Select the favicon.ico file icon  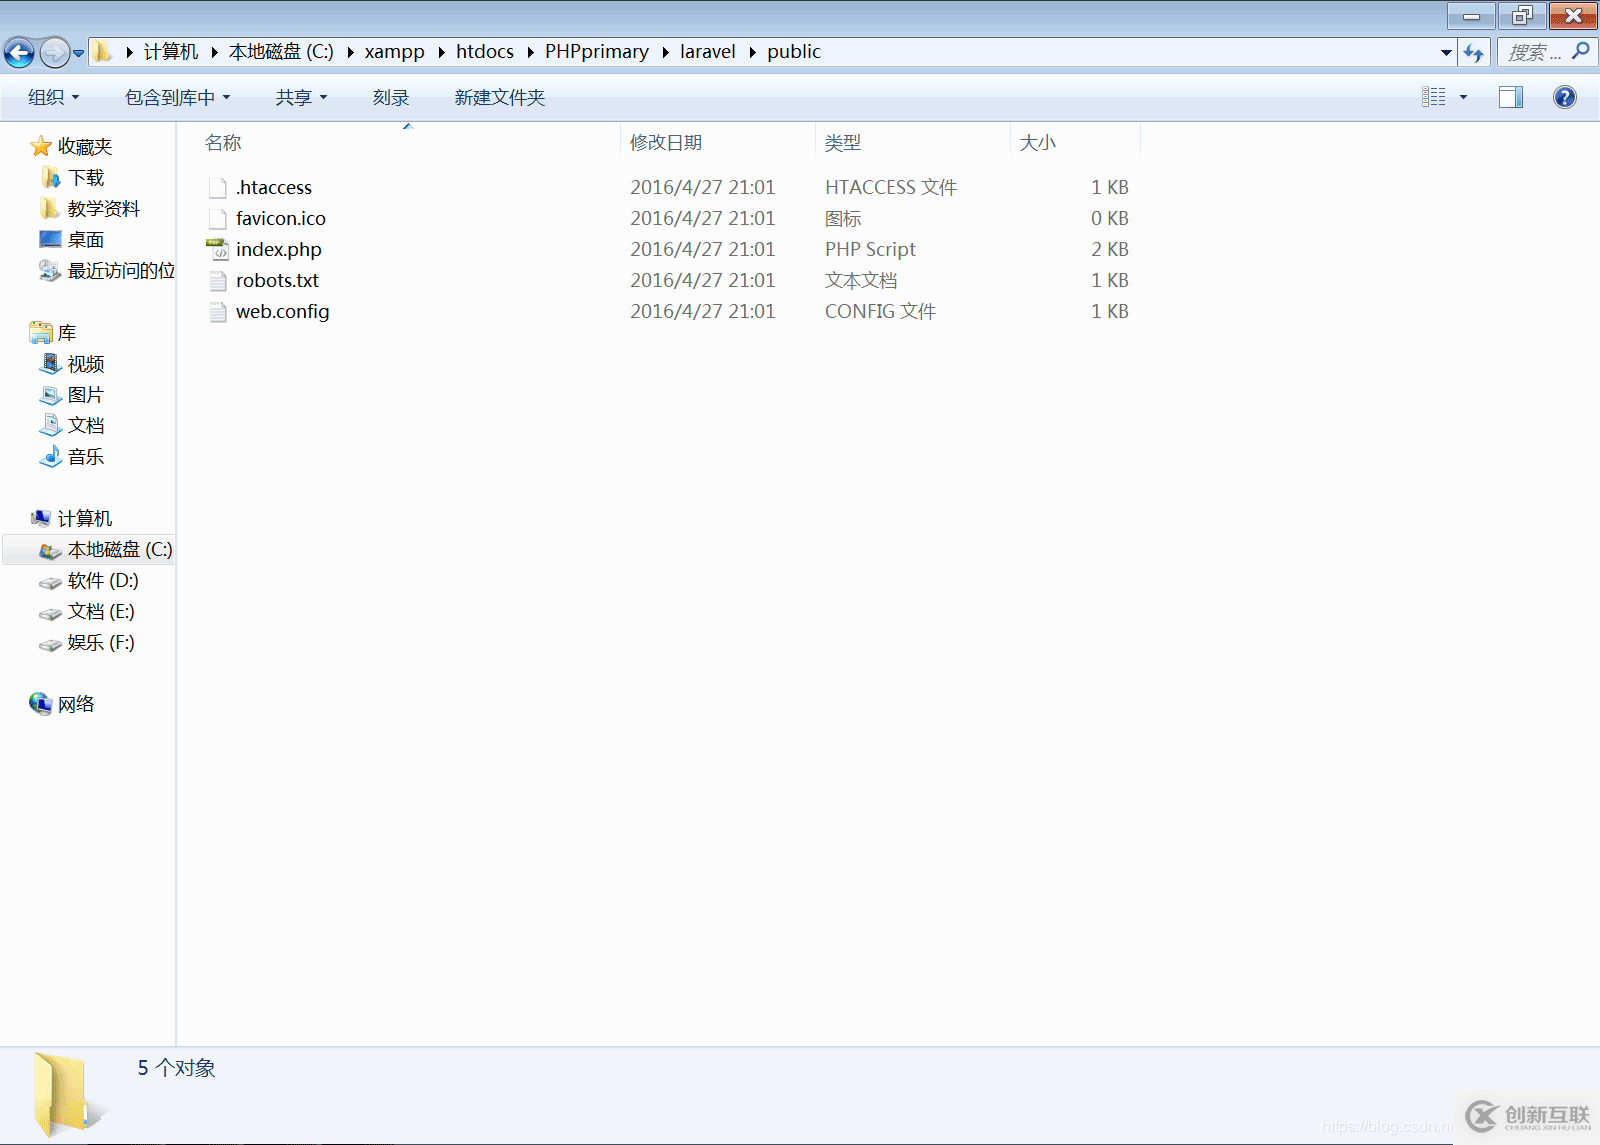(x=217, y=218)
